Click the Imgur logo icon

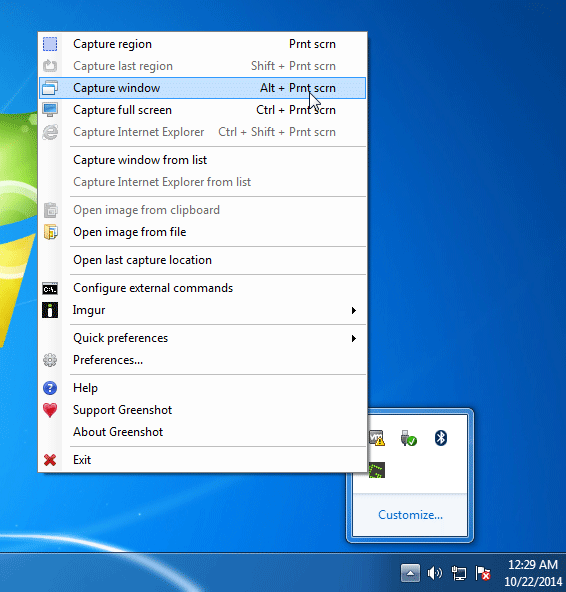coord(50,310)
